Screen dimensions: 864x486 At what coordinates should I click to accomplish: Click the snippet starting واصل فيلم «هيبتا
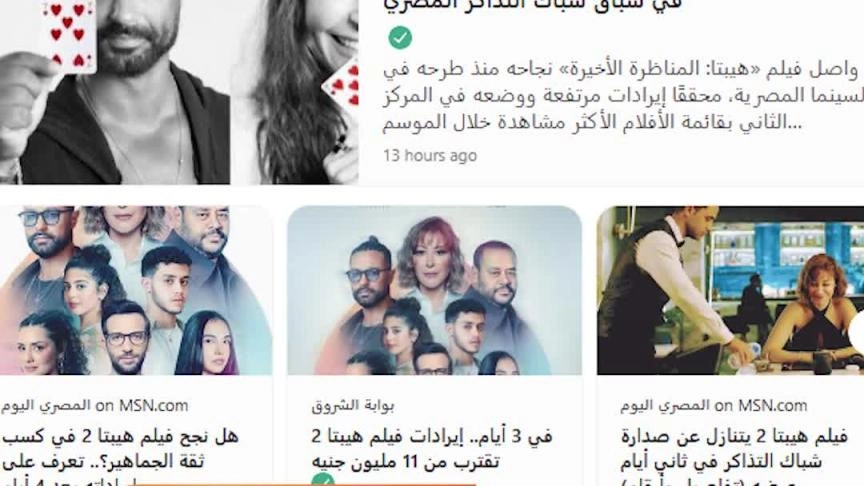[623, 96]
